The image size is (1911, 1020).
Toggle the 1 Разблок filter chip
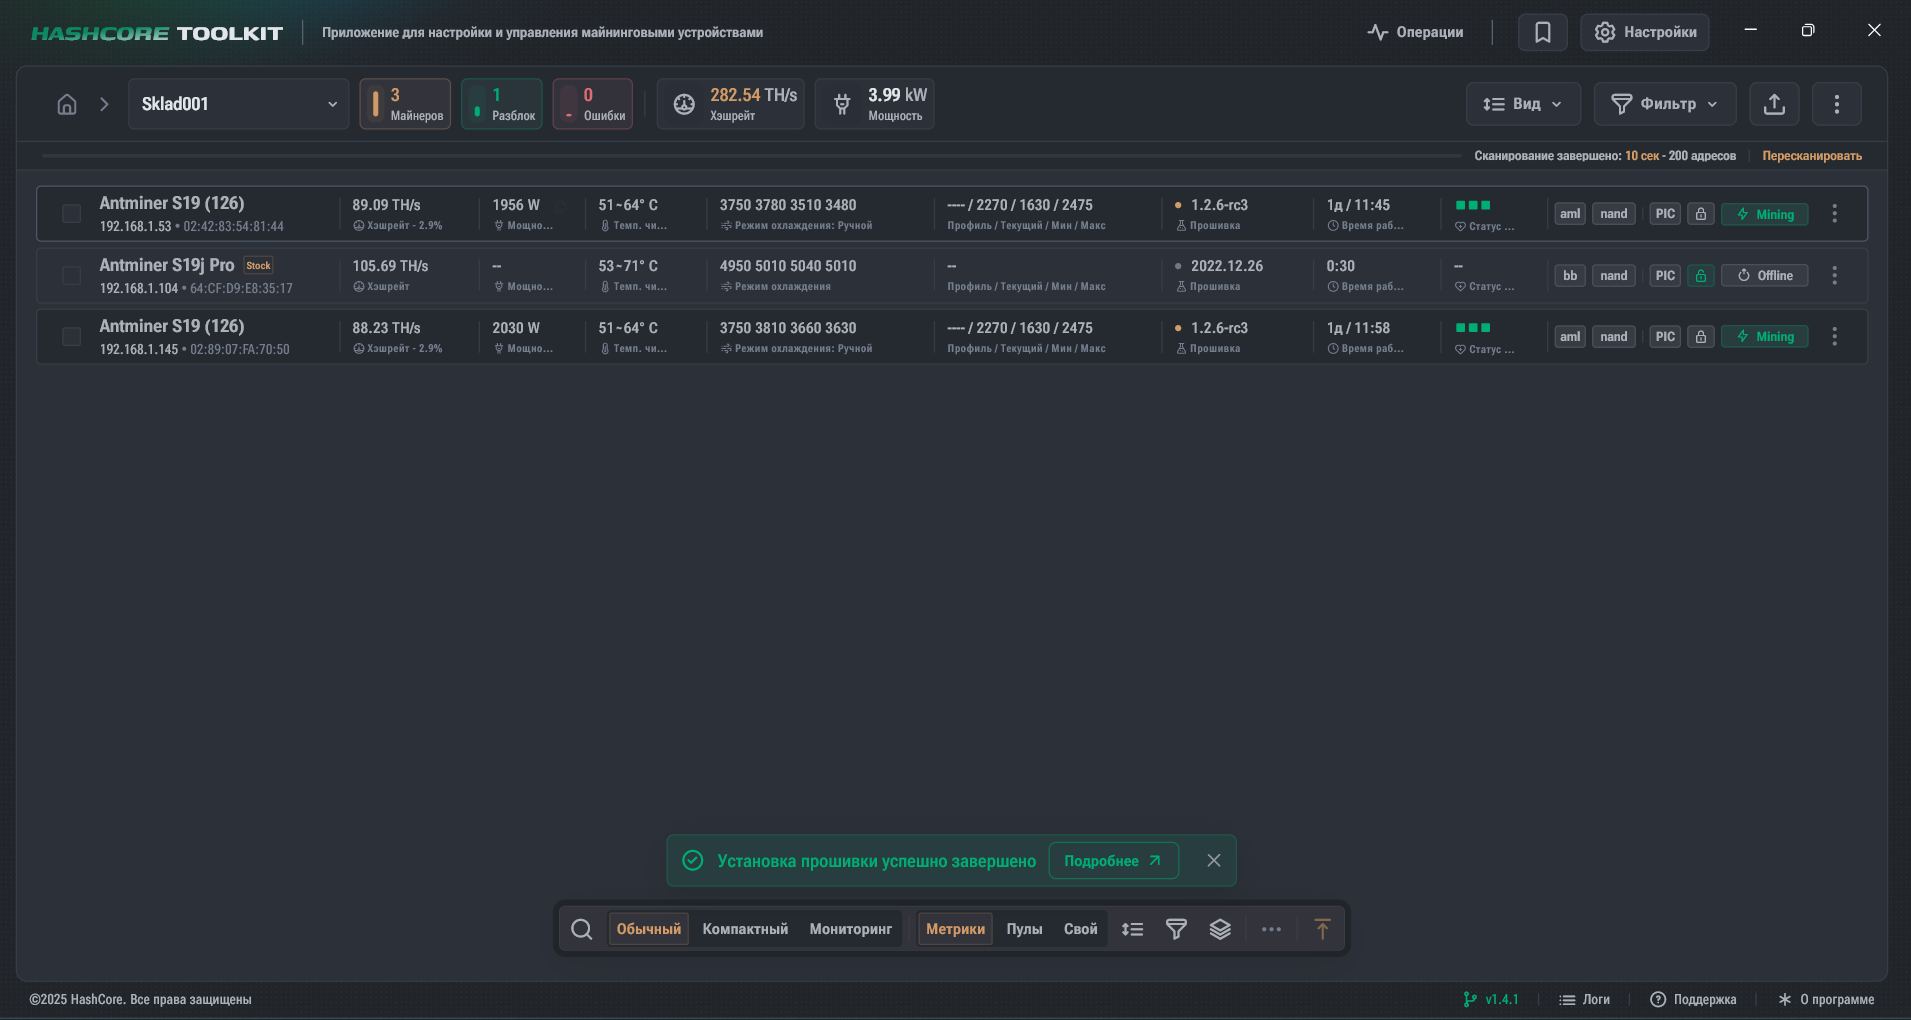tap(502, 104)
